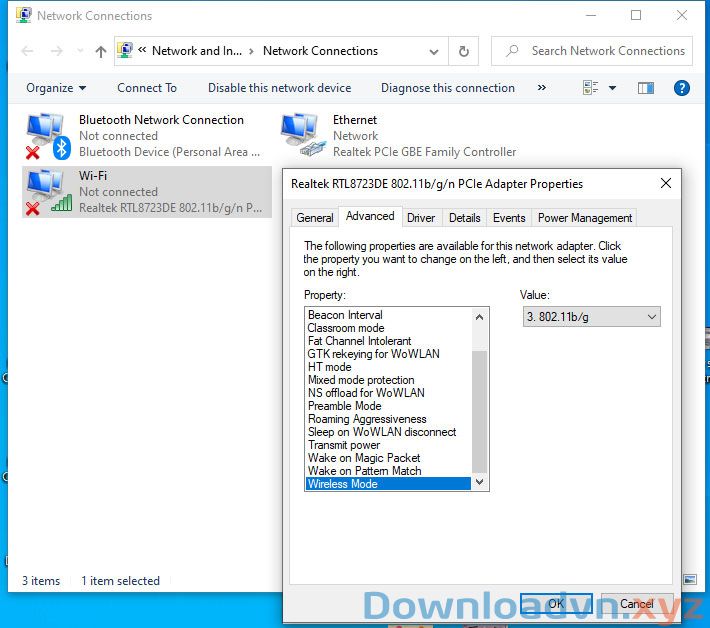Screen dimensions: 710x628
Task: Click property list scroll down arrow
Action: [x=480, y=482]
